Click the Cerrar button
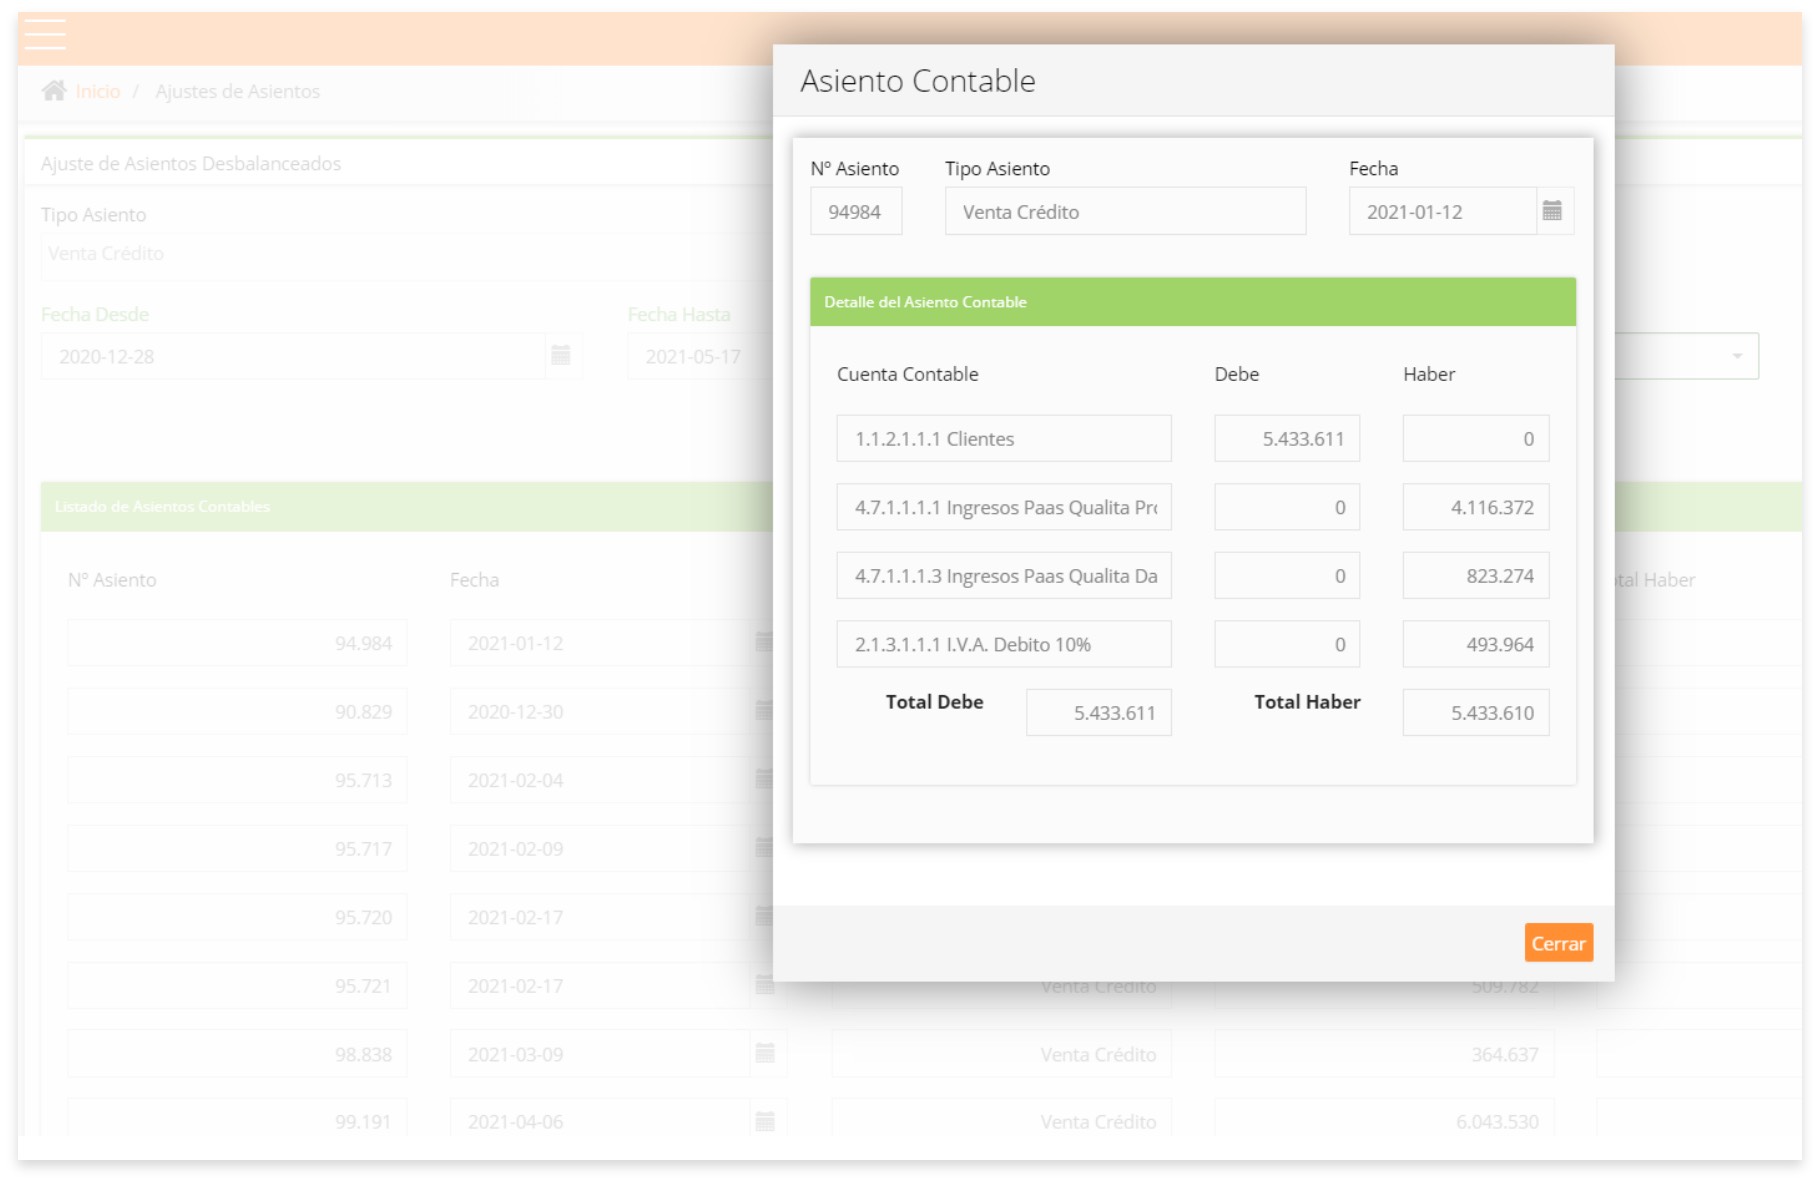 [1558, 943]
